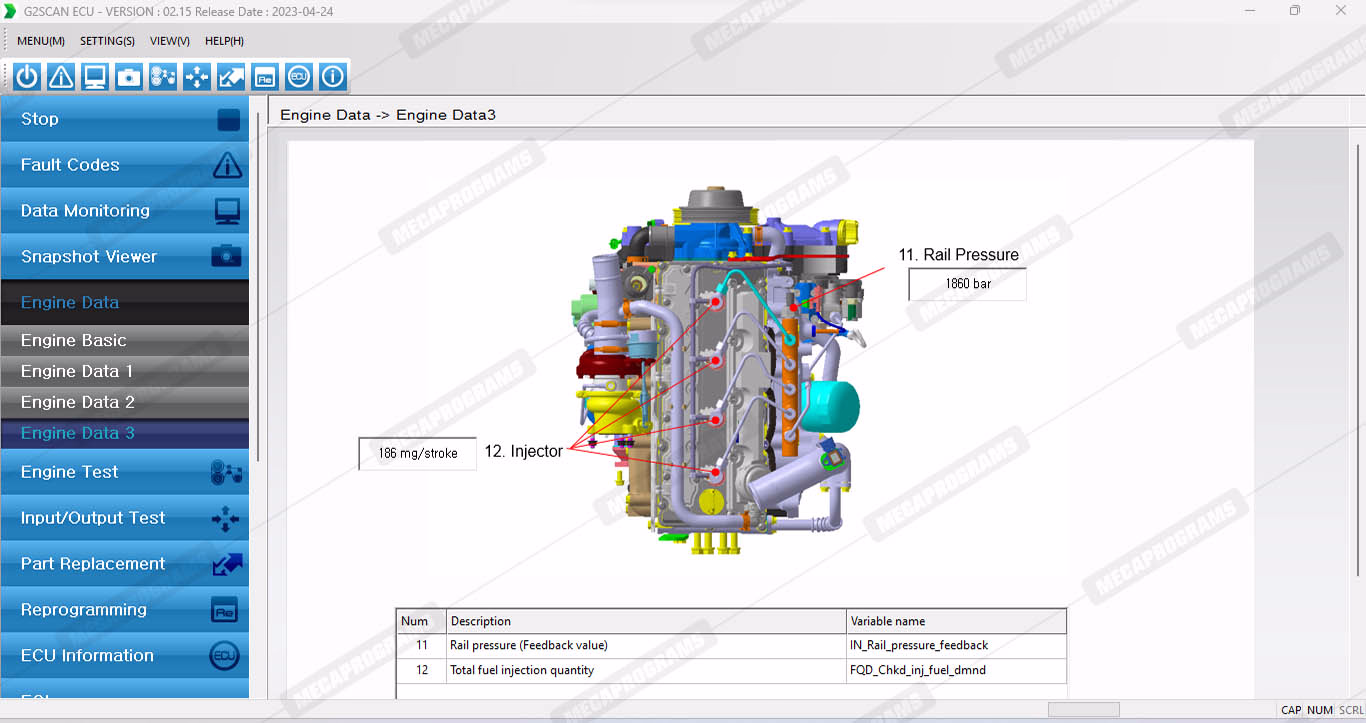Open snapshot viewer using toolbar camera icon

pyautogui.click(x=129, y=77)
